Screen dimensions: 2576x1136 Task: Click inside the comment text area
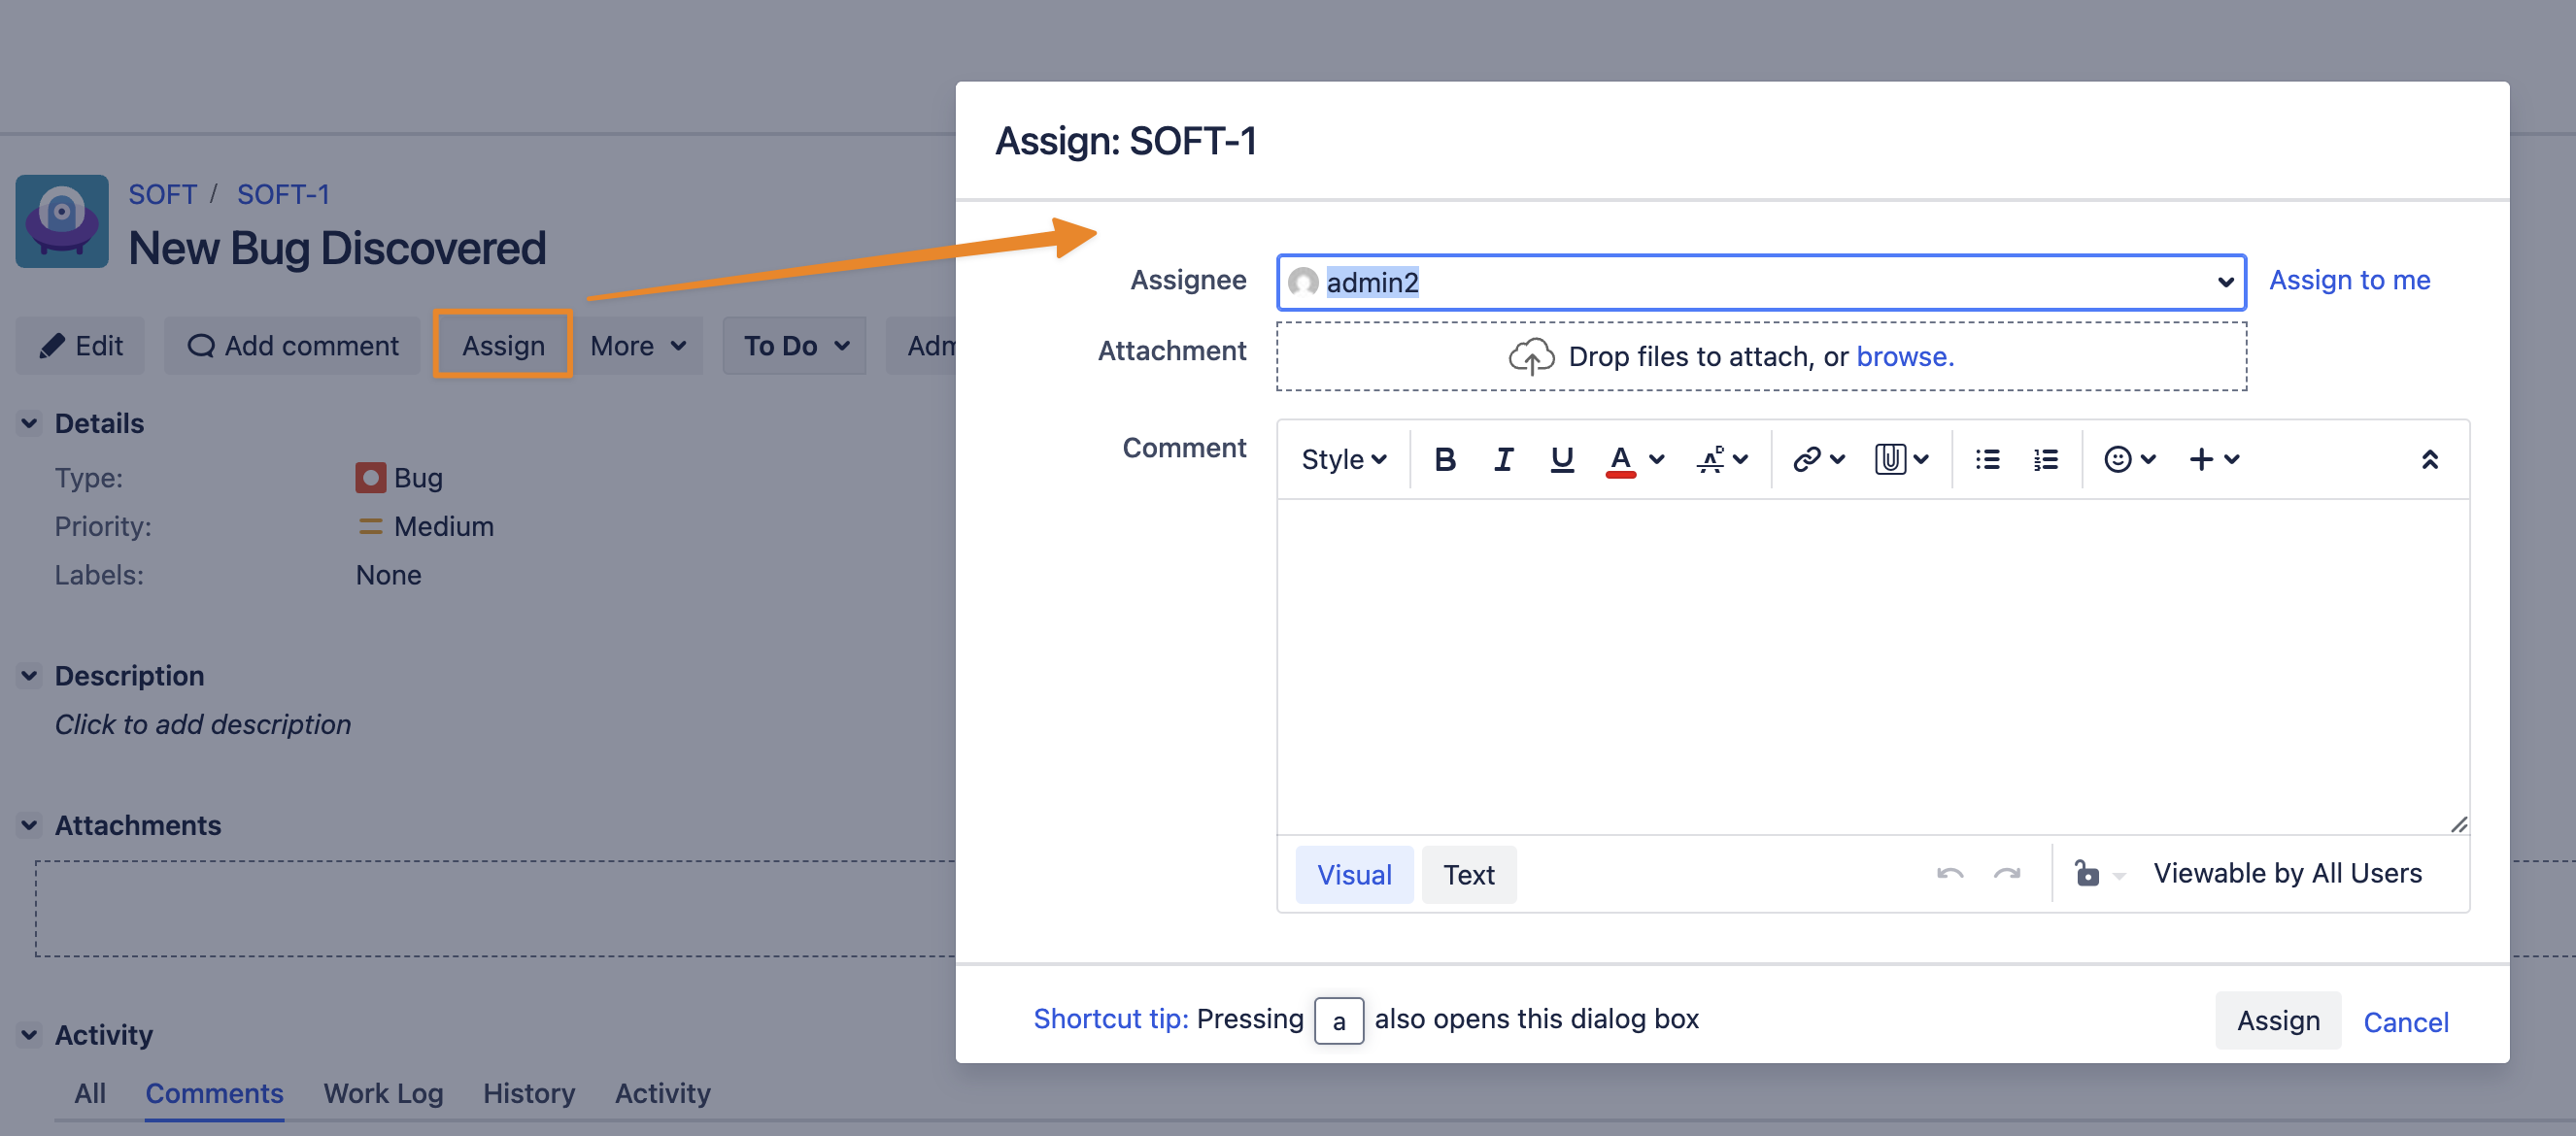pyautogui.click(x=1872, y=667)
